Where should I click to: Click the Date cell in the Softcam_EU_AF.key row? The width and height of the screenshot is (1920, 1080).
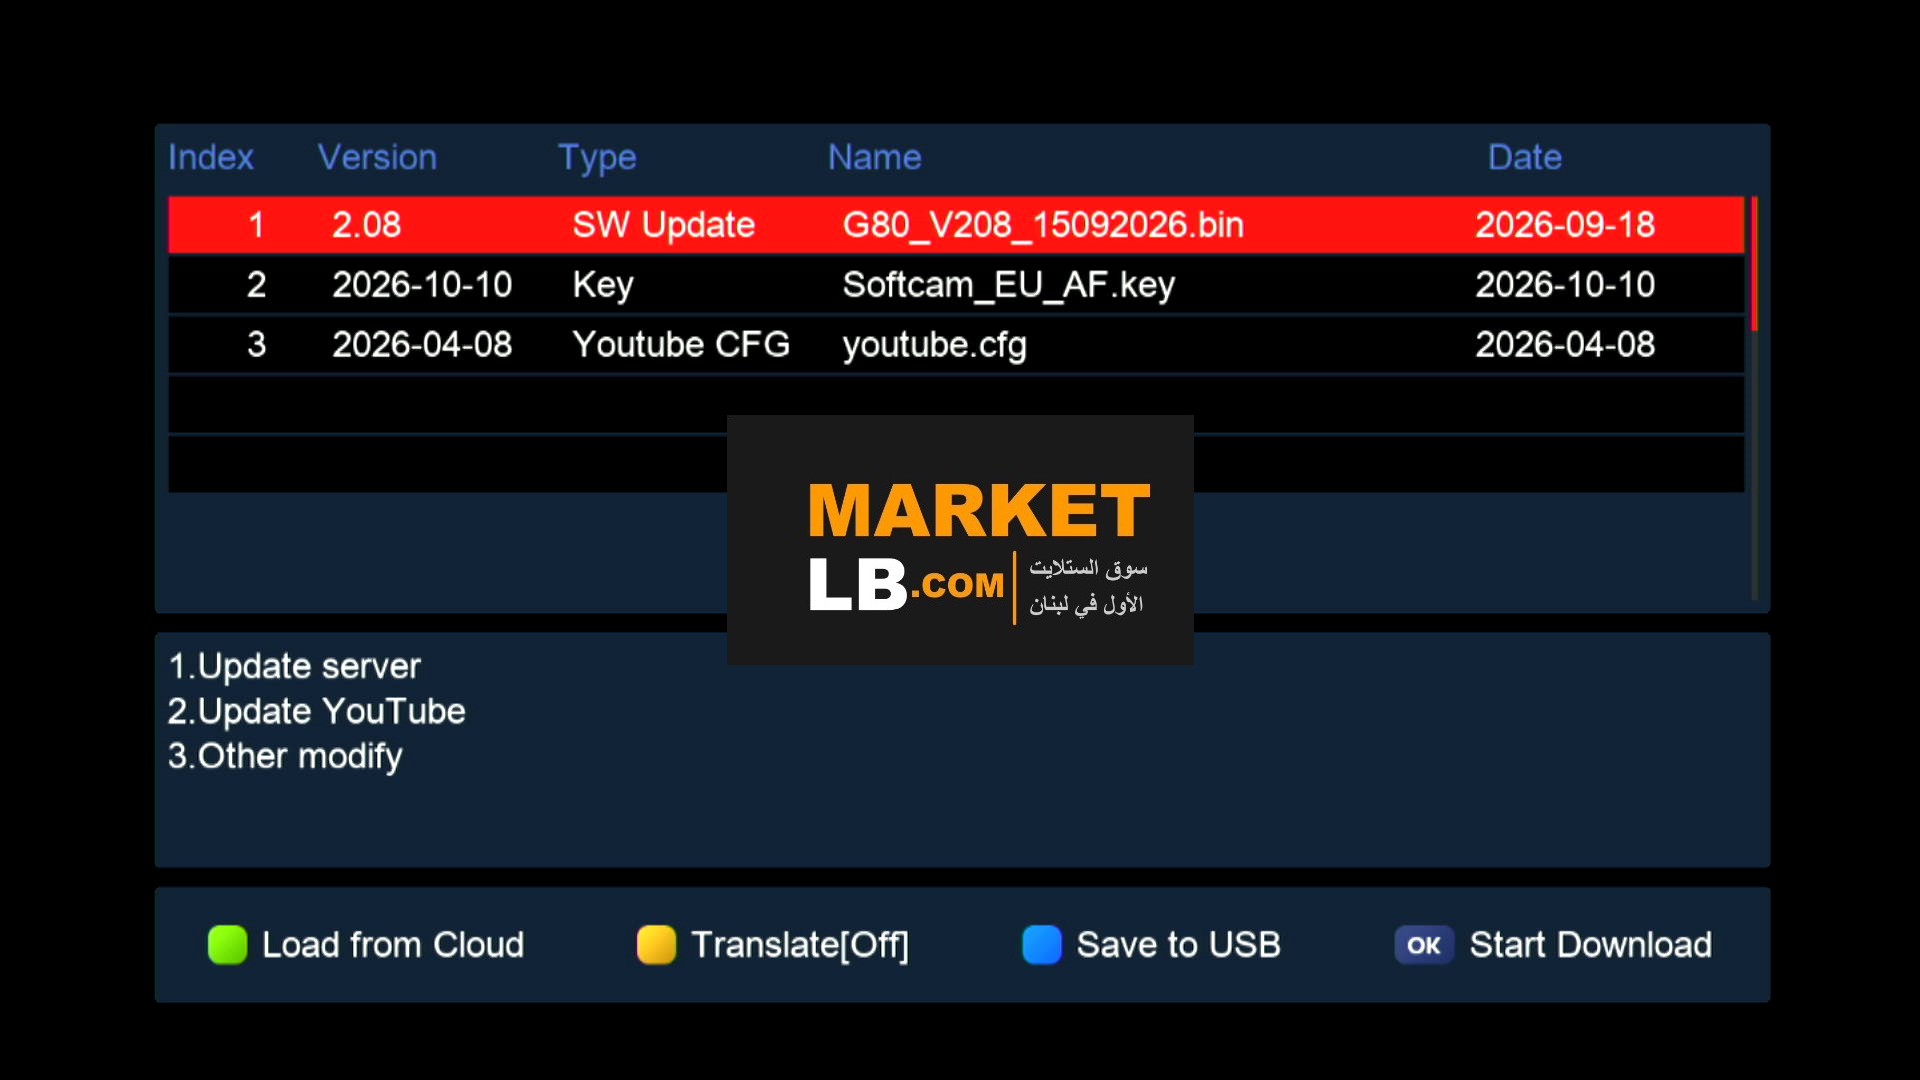coord(1565,285)
